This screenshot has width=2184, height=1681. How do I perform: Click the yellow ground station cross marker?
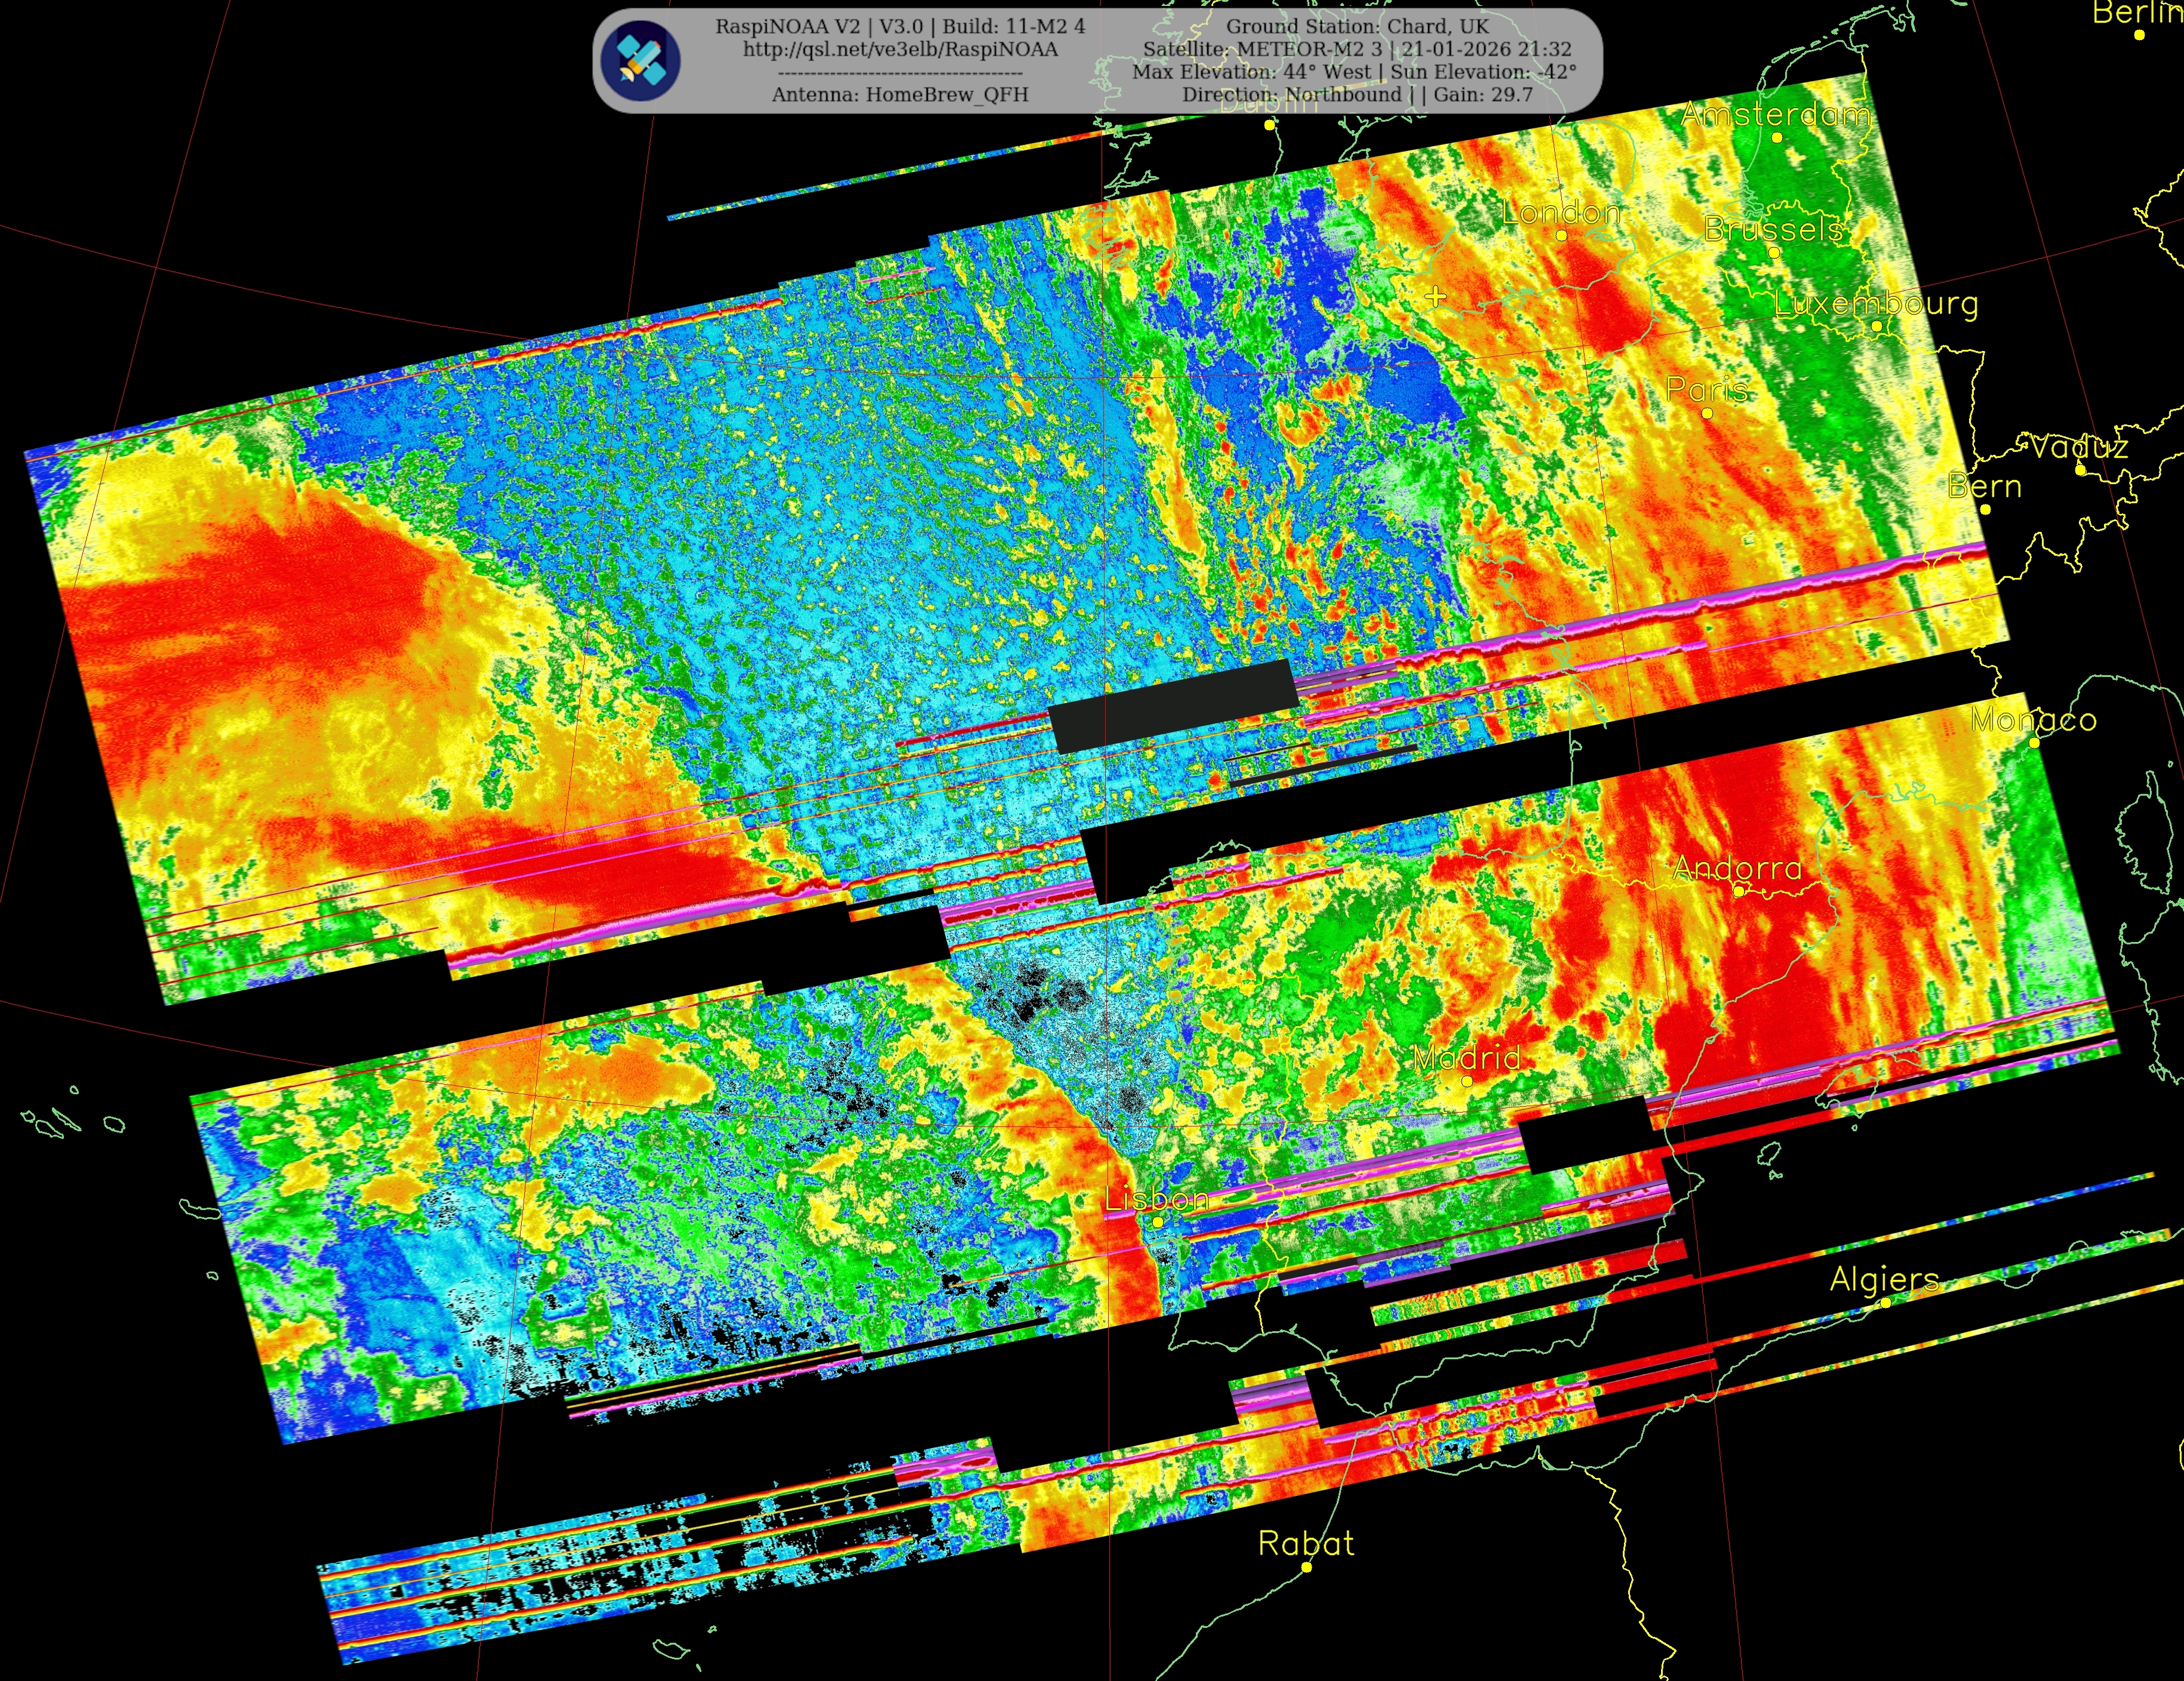1435,296
